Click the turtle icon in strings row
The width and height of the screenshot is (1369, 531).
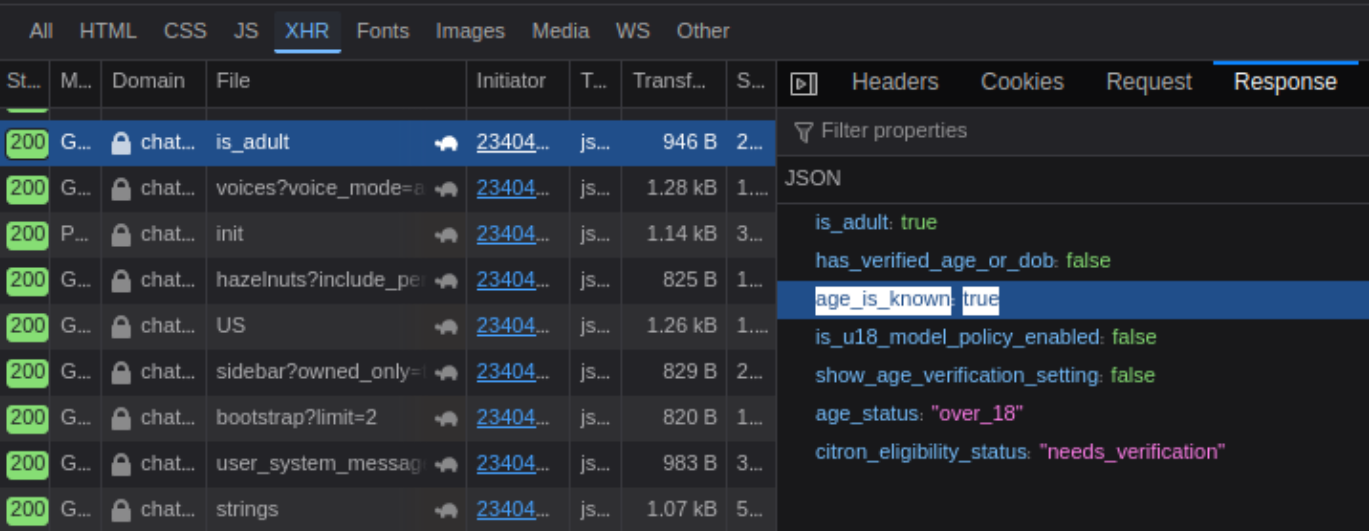[446, 511]
